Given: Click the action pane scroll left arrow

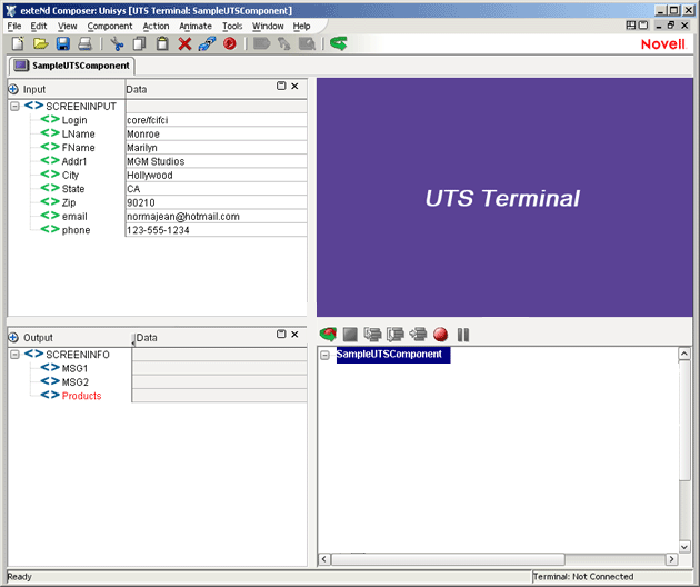Looking at the screenshot, I should point(325,559).
